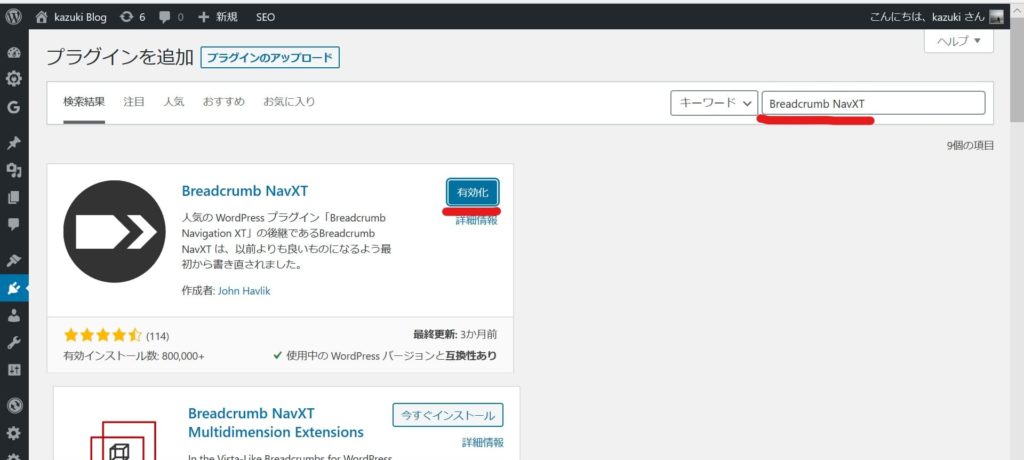1024x460 pixels.
Task: Click 有効化 to activate Breadcrumb NavXT
Action: click(x=473, y=192)
